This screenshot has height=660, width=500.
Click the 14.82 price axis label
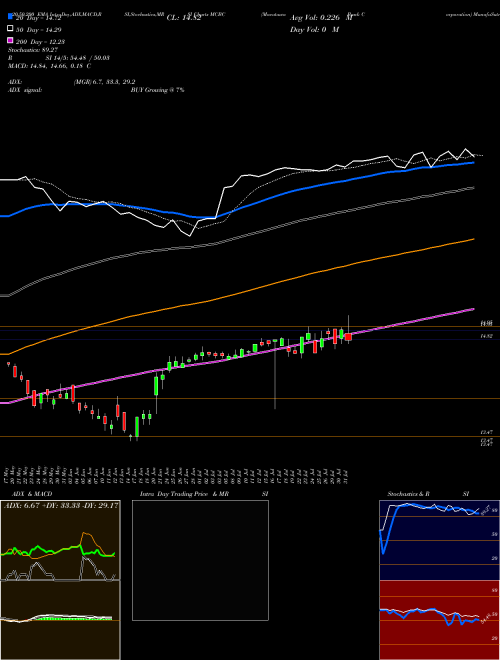[487, 336]
